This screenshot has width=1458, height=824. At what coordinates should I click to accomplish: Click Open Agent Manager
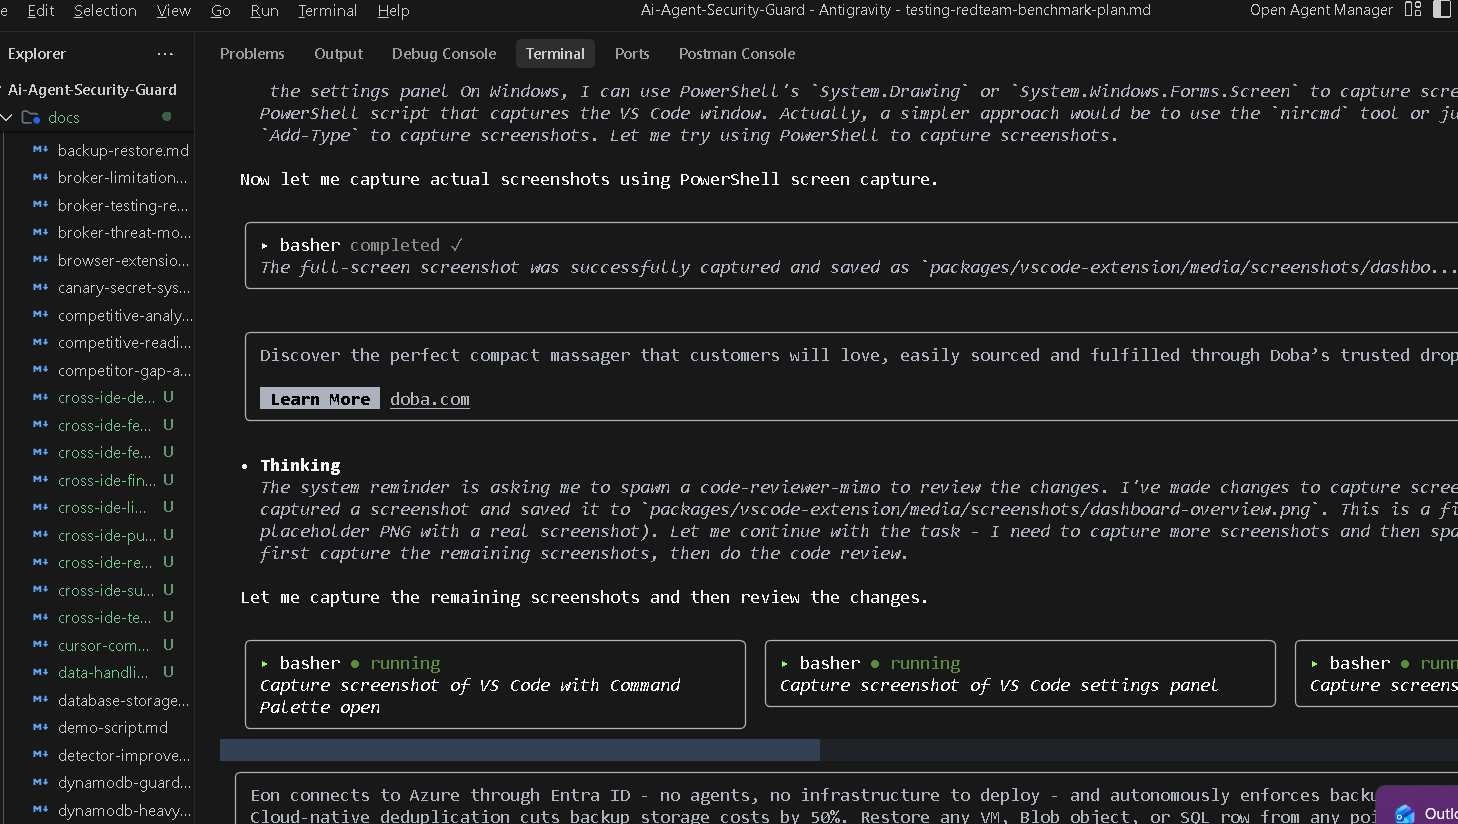[1321, 10]
